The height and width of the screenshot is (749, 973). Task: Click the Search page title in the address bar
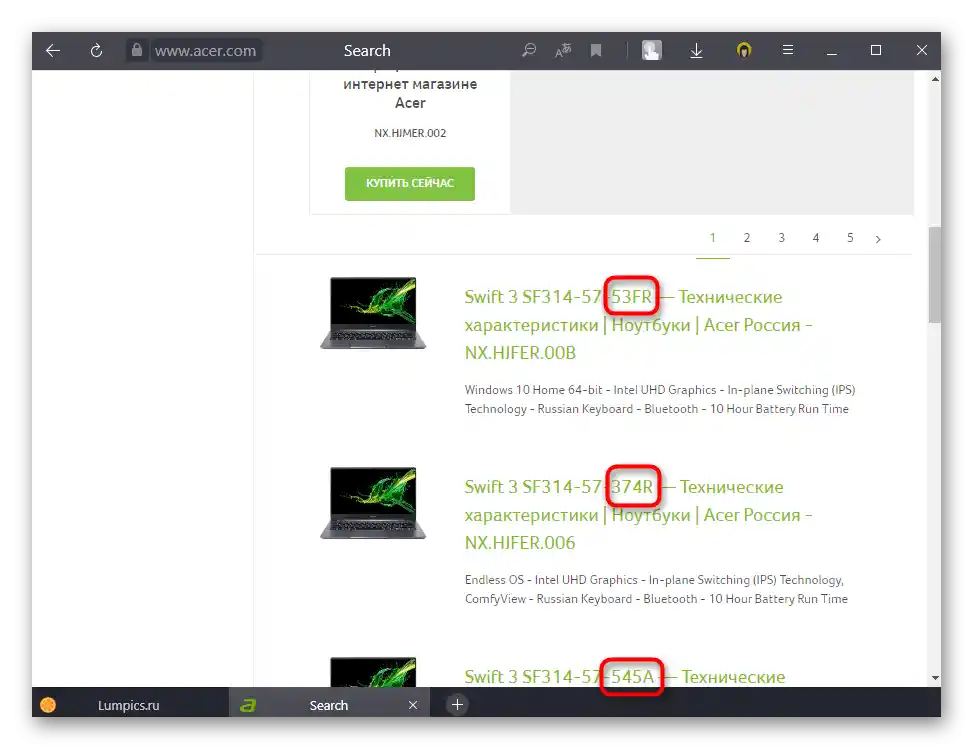click(367, 50)
